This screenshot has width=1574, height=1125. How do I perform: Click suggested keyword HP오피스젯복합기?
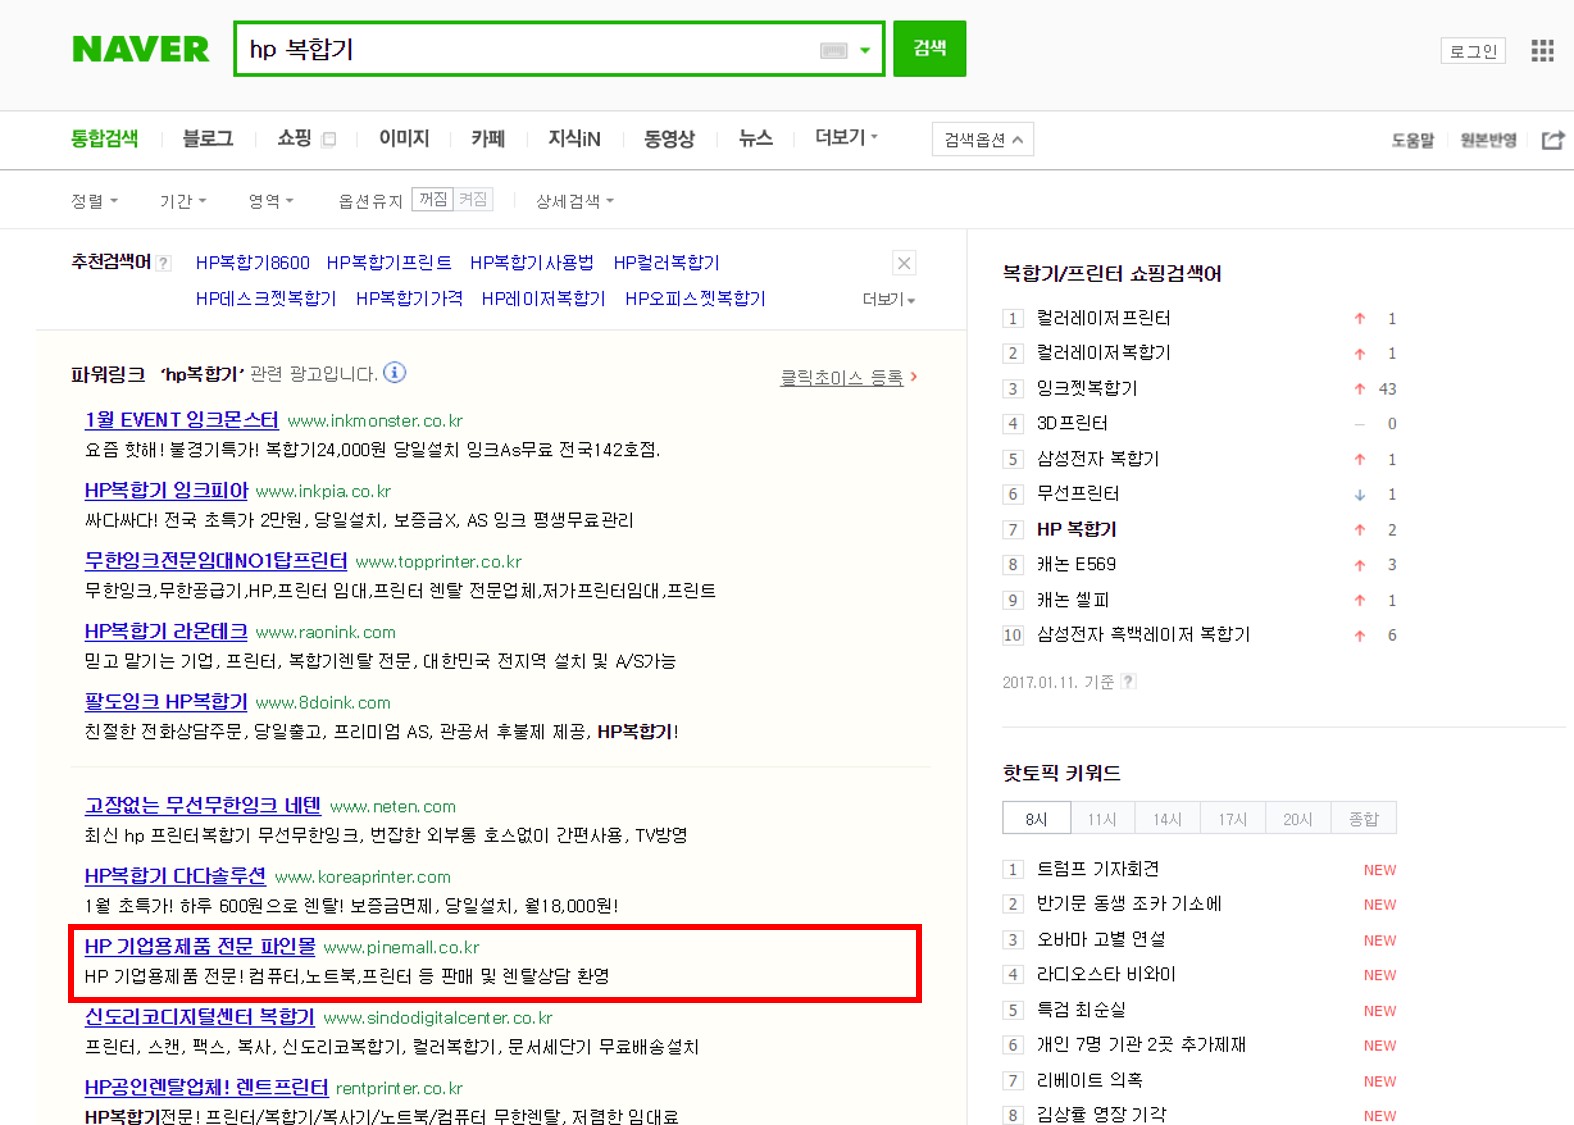pos(695,299)
